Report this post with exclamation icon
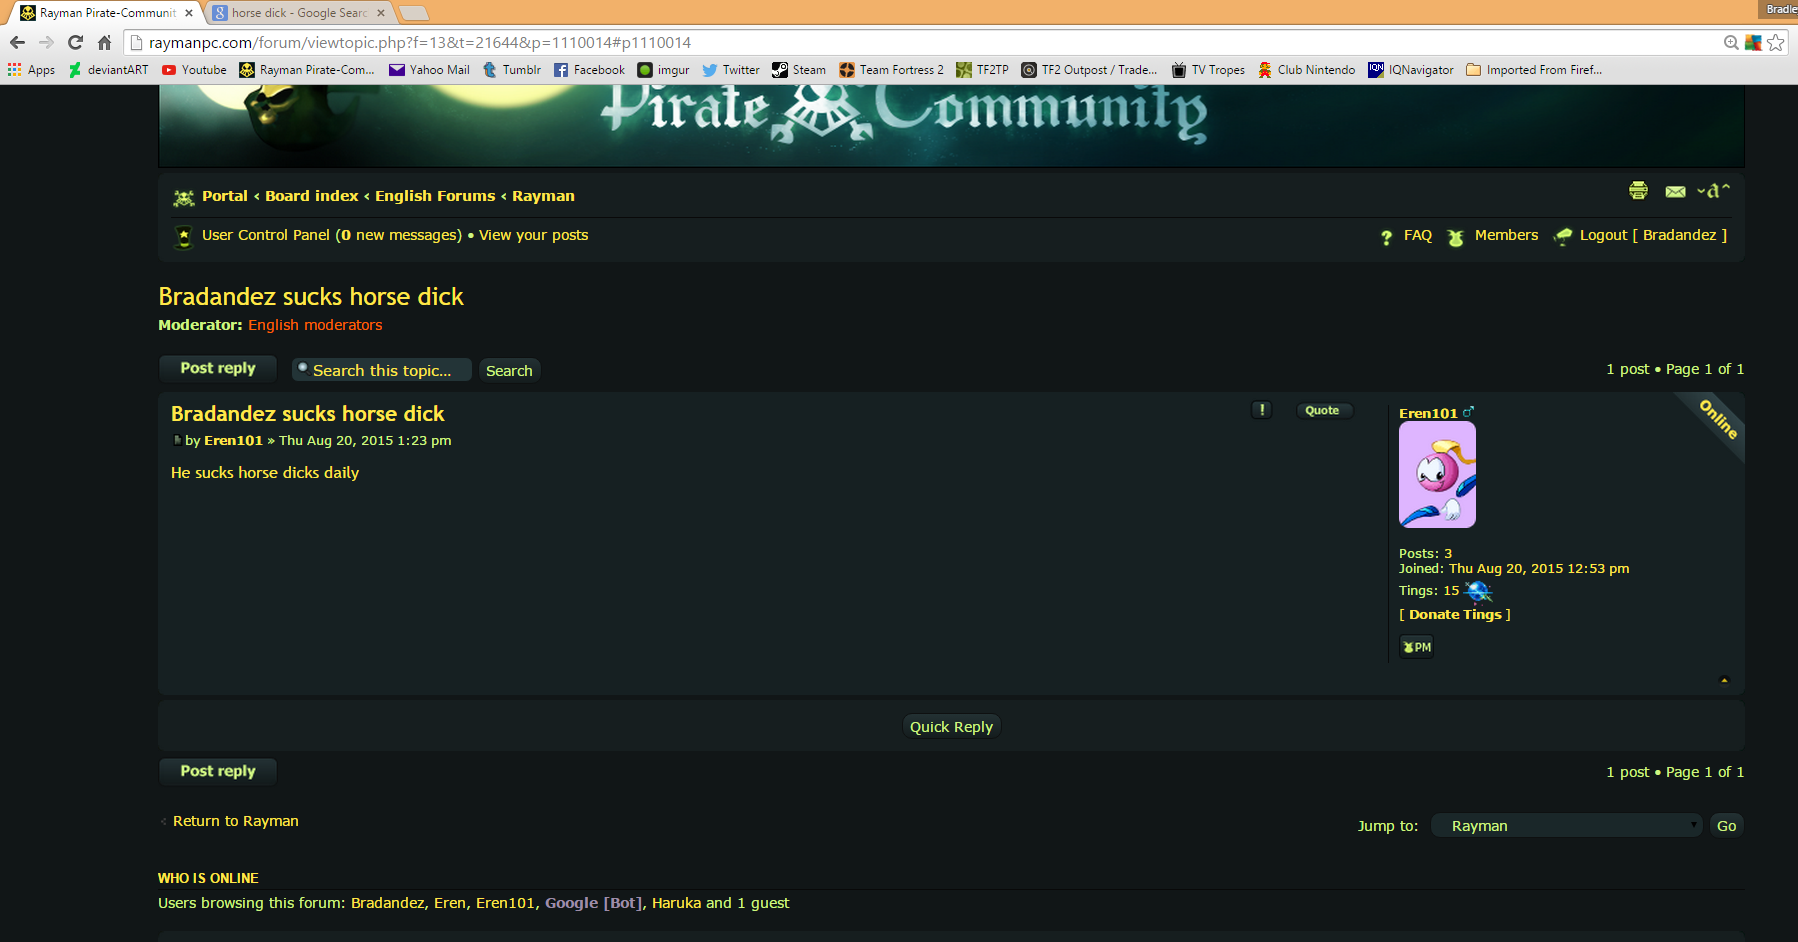 pyautogui.click(x=1262, y=410)
